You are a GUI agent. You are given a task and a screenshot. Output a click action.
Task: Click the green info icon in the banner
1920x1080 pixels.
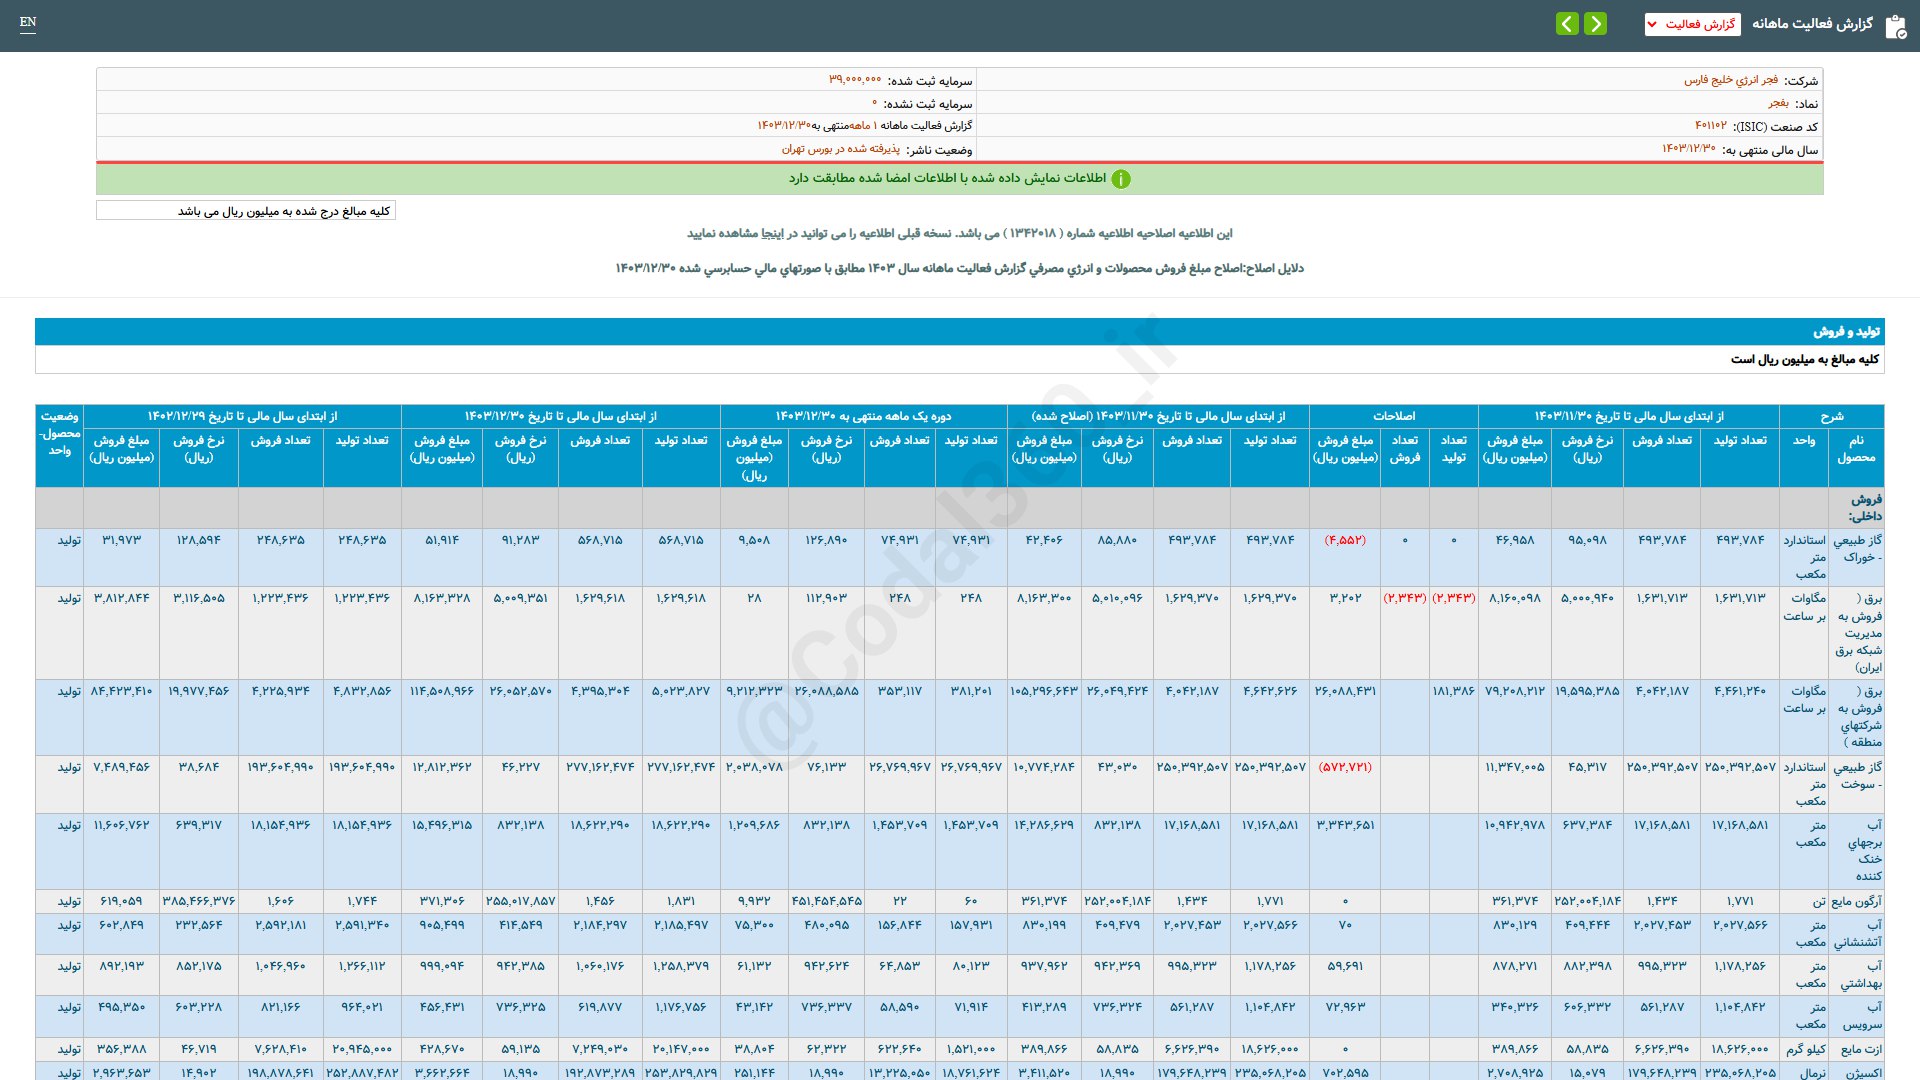point(1121,179)
